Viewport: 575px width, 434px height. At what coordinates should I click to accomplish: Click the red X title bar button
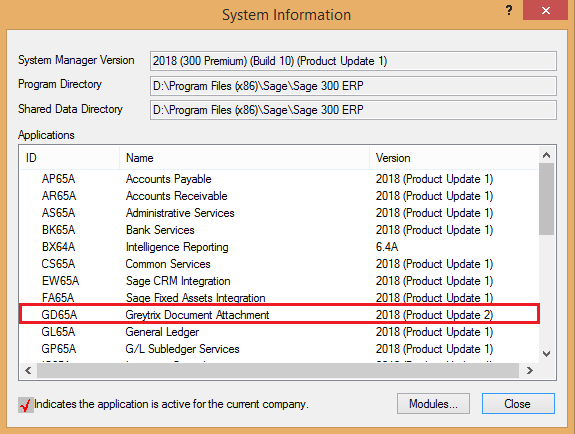click(545, 10)
